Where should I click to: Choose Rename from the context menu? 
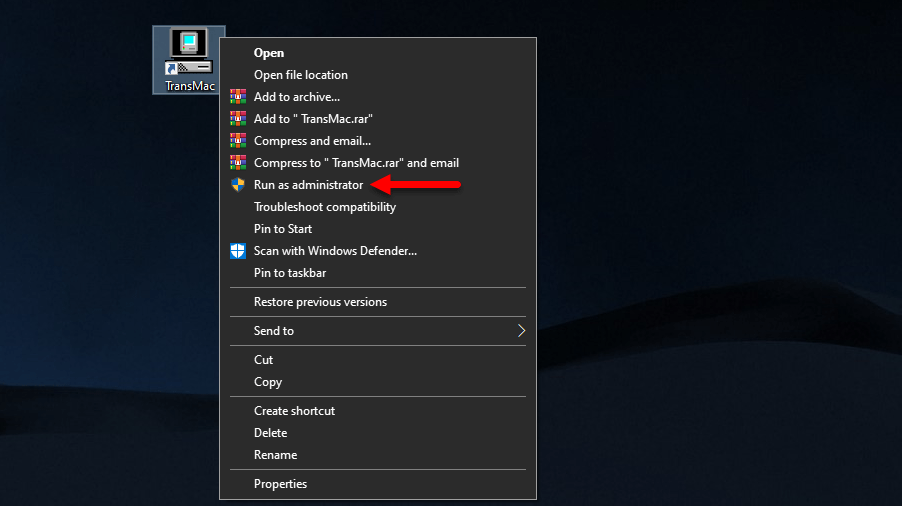(378, 455)
